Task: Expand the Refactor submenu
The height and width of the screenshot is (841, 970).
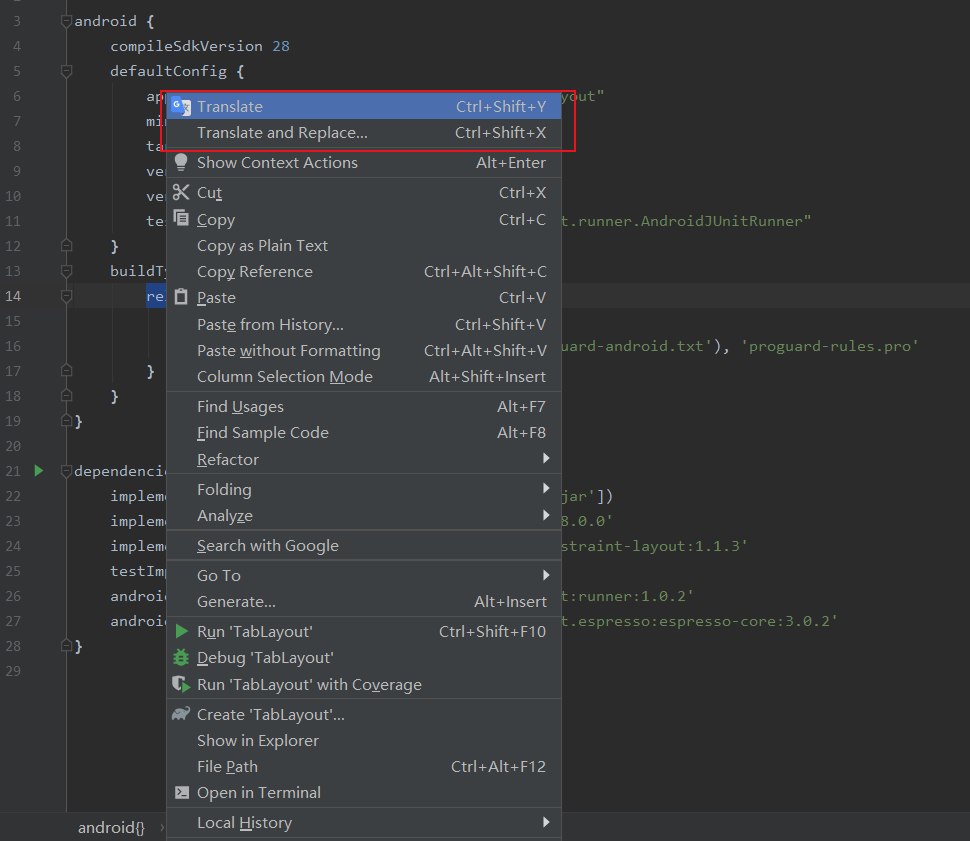Action: pos(364,460)
